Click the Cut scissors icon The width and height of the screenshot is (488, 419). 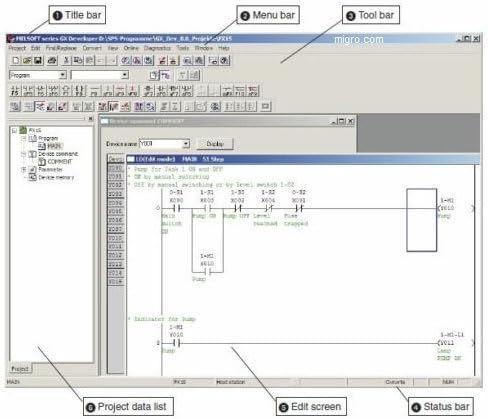click(x=66, y=60)
